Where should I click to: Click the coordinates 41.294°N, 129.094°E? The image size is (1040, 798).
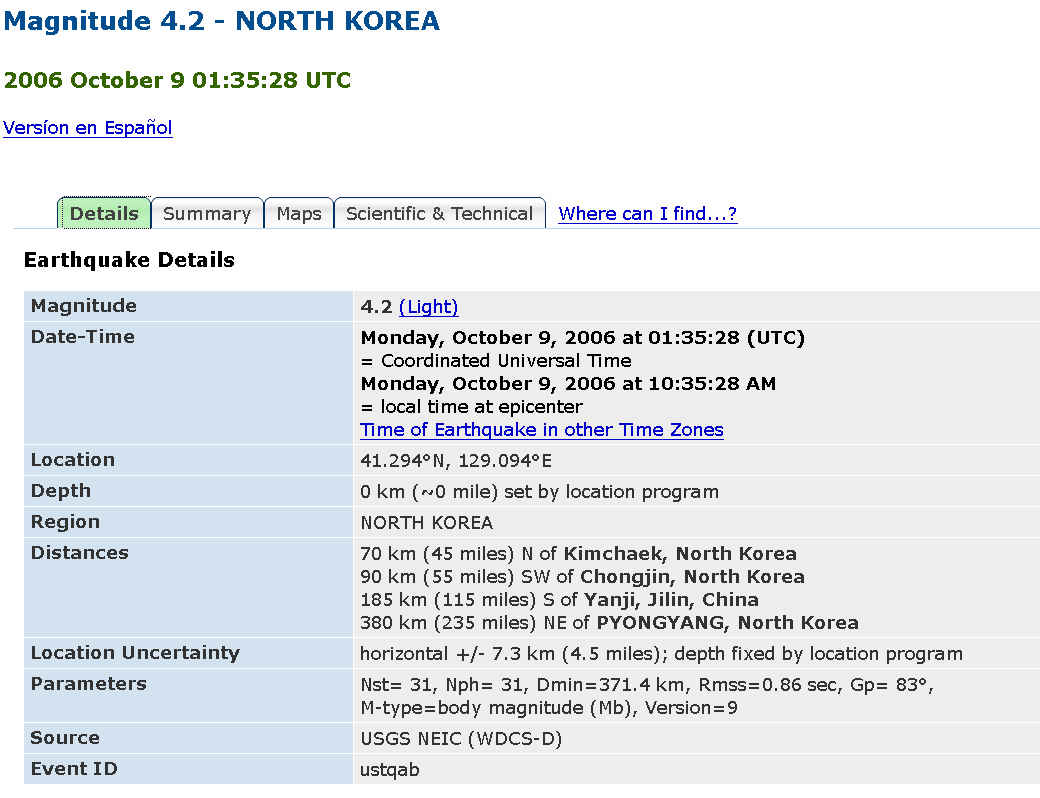coord(456,461)
